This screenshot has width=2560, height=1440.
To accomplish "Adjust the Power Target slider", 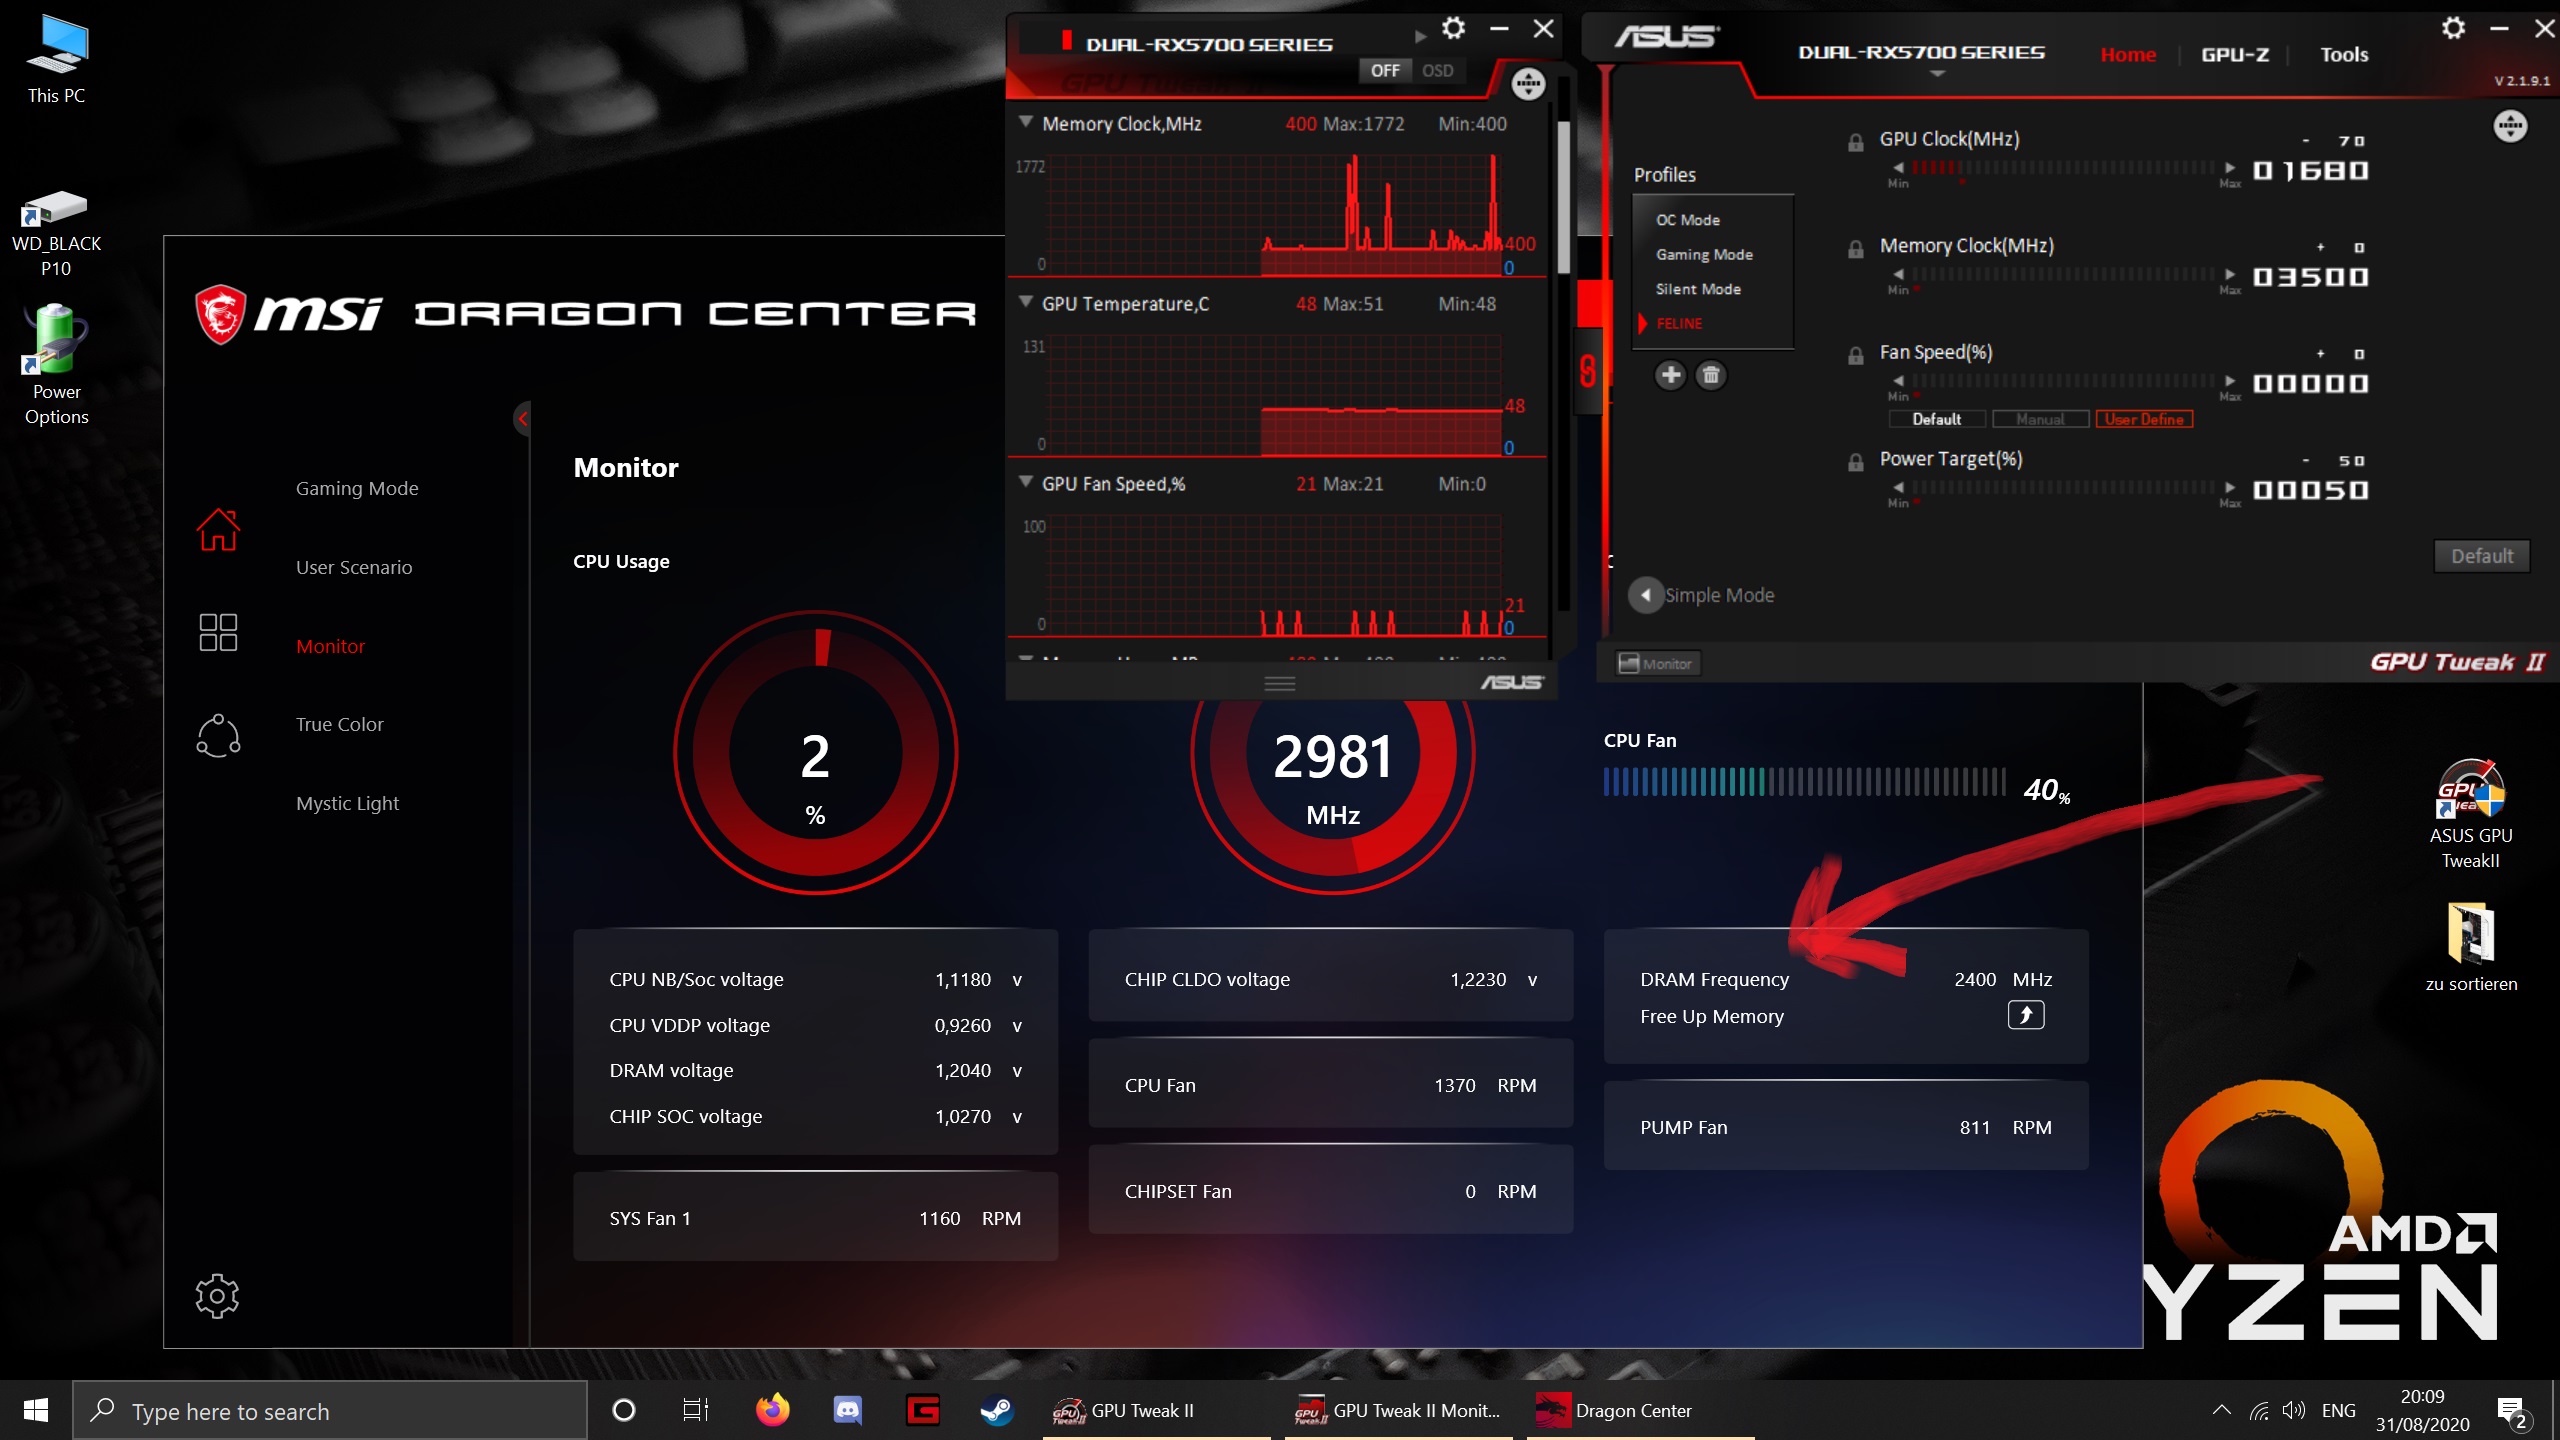I will point(2062,488).
